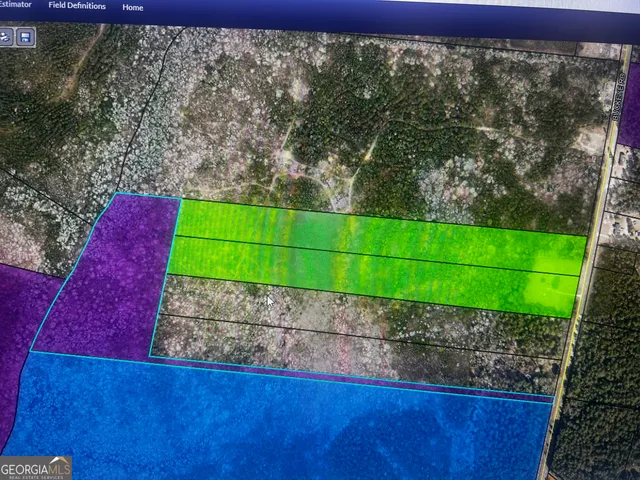
Task: Select the purple parcel left of green strips
Action: click(x=110, y=280)
